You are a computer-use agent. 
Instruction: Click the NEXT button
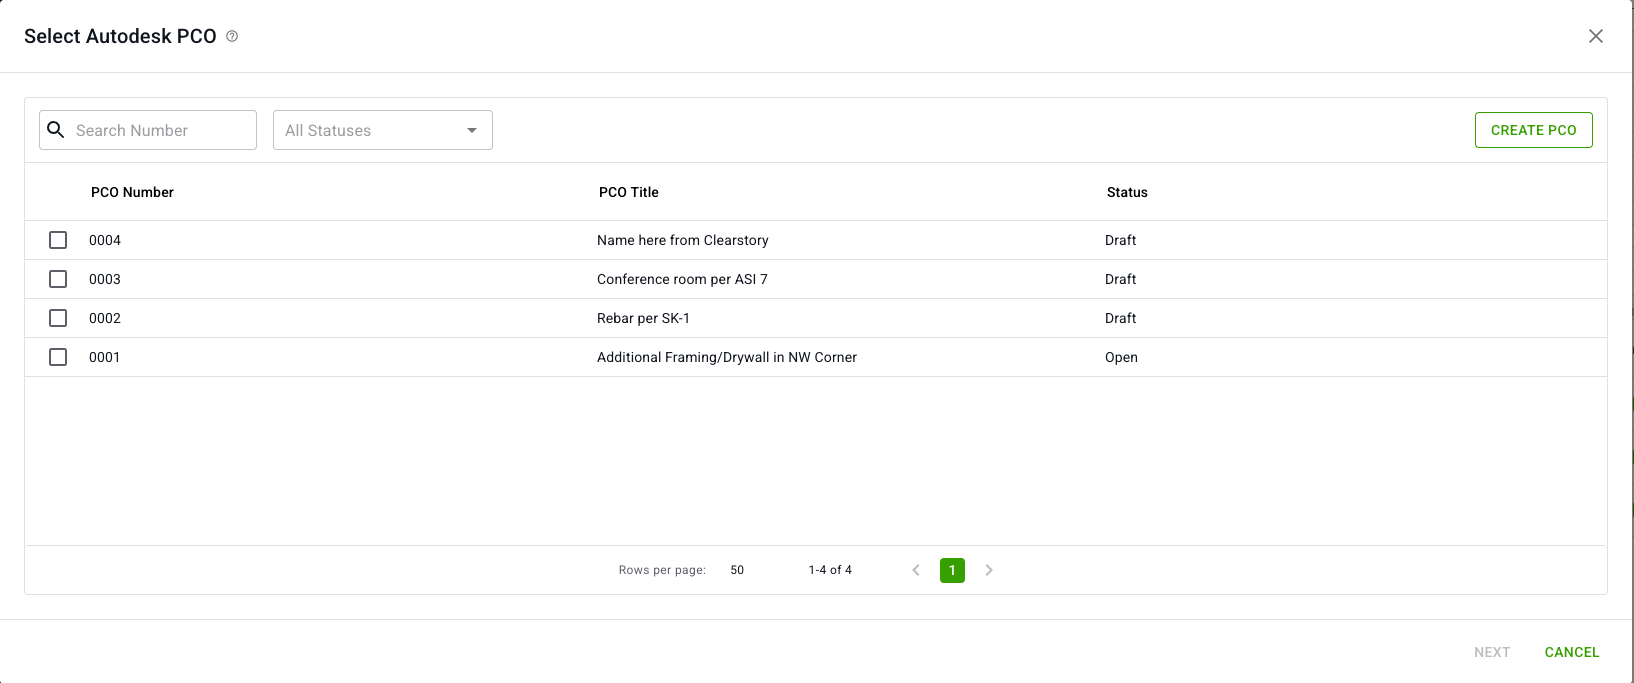coord(1491,652)
